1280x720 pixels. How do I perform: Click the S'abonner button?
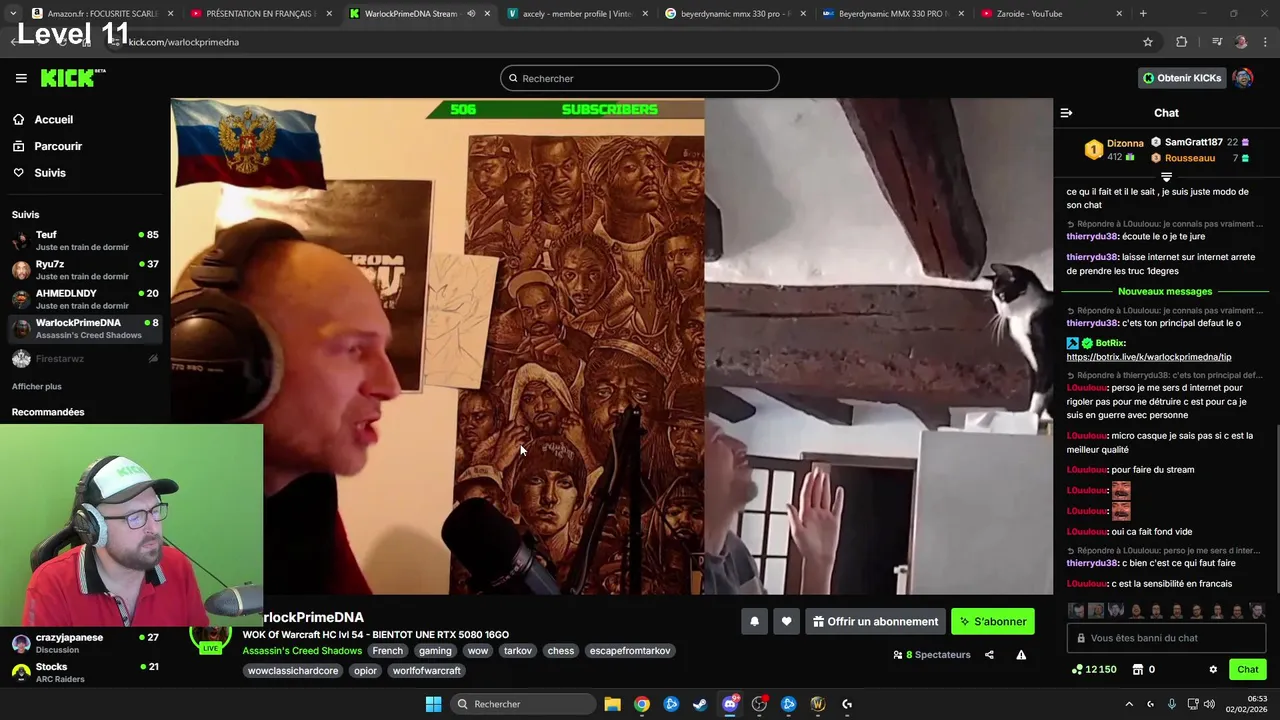tap(993, 622)
